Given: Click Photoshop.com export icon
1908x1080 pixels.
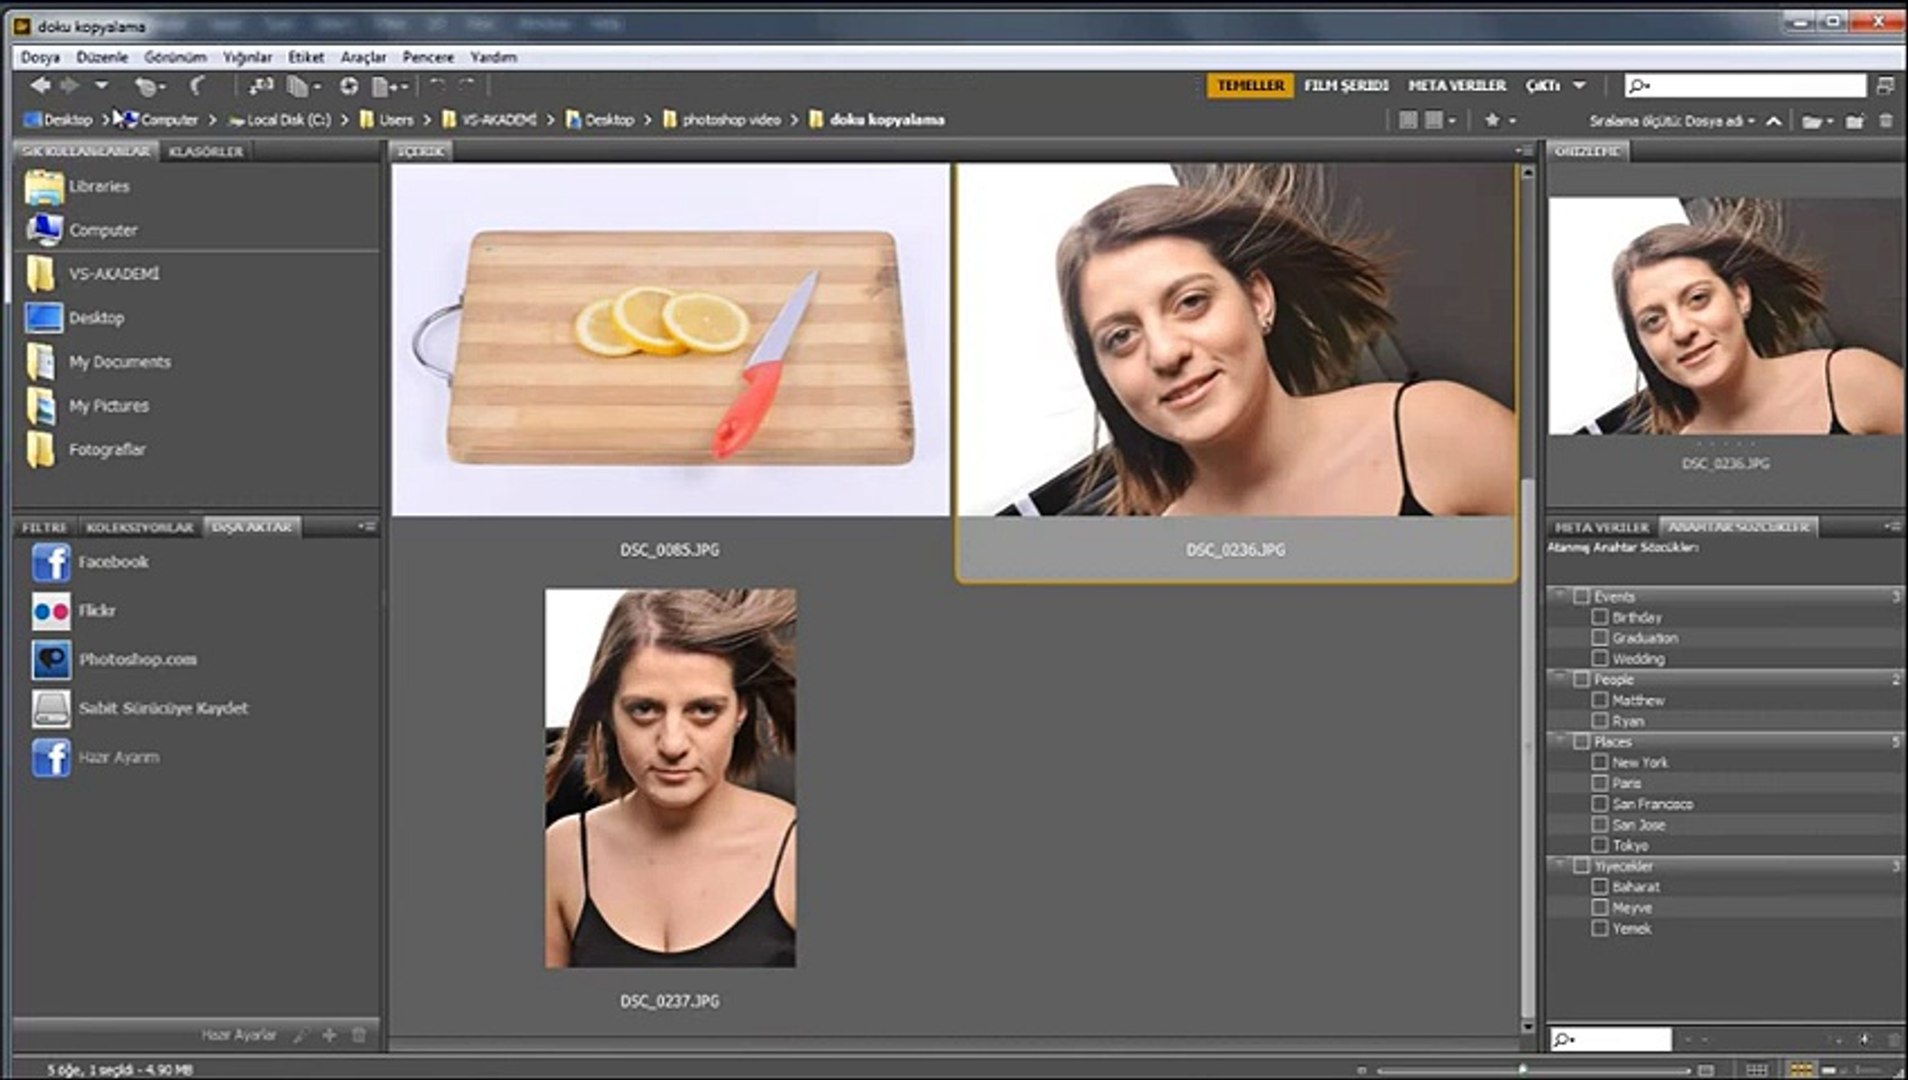Looking at the screenshot, I should [51, 660].
